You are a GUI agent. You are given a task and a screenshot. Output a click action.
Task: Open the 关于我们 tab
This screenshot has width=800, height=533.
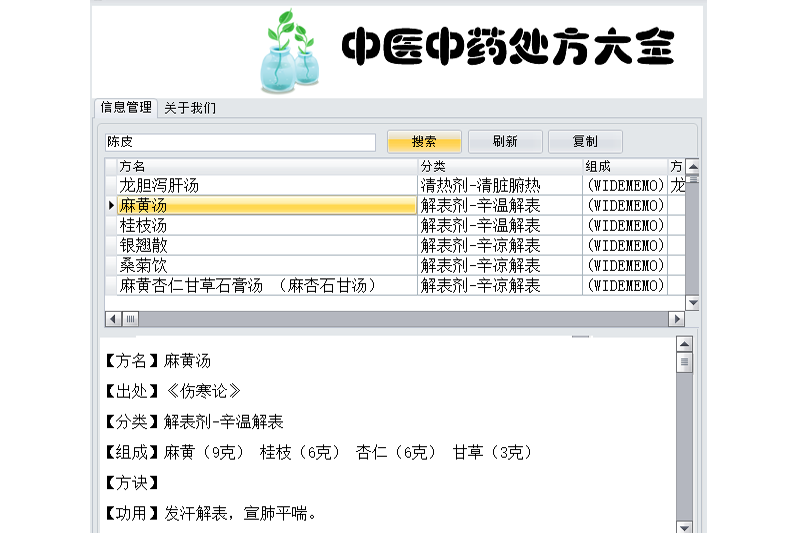click(x=190, y=108)
